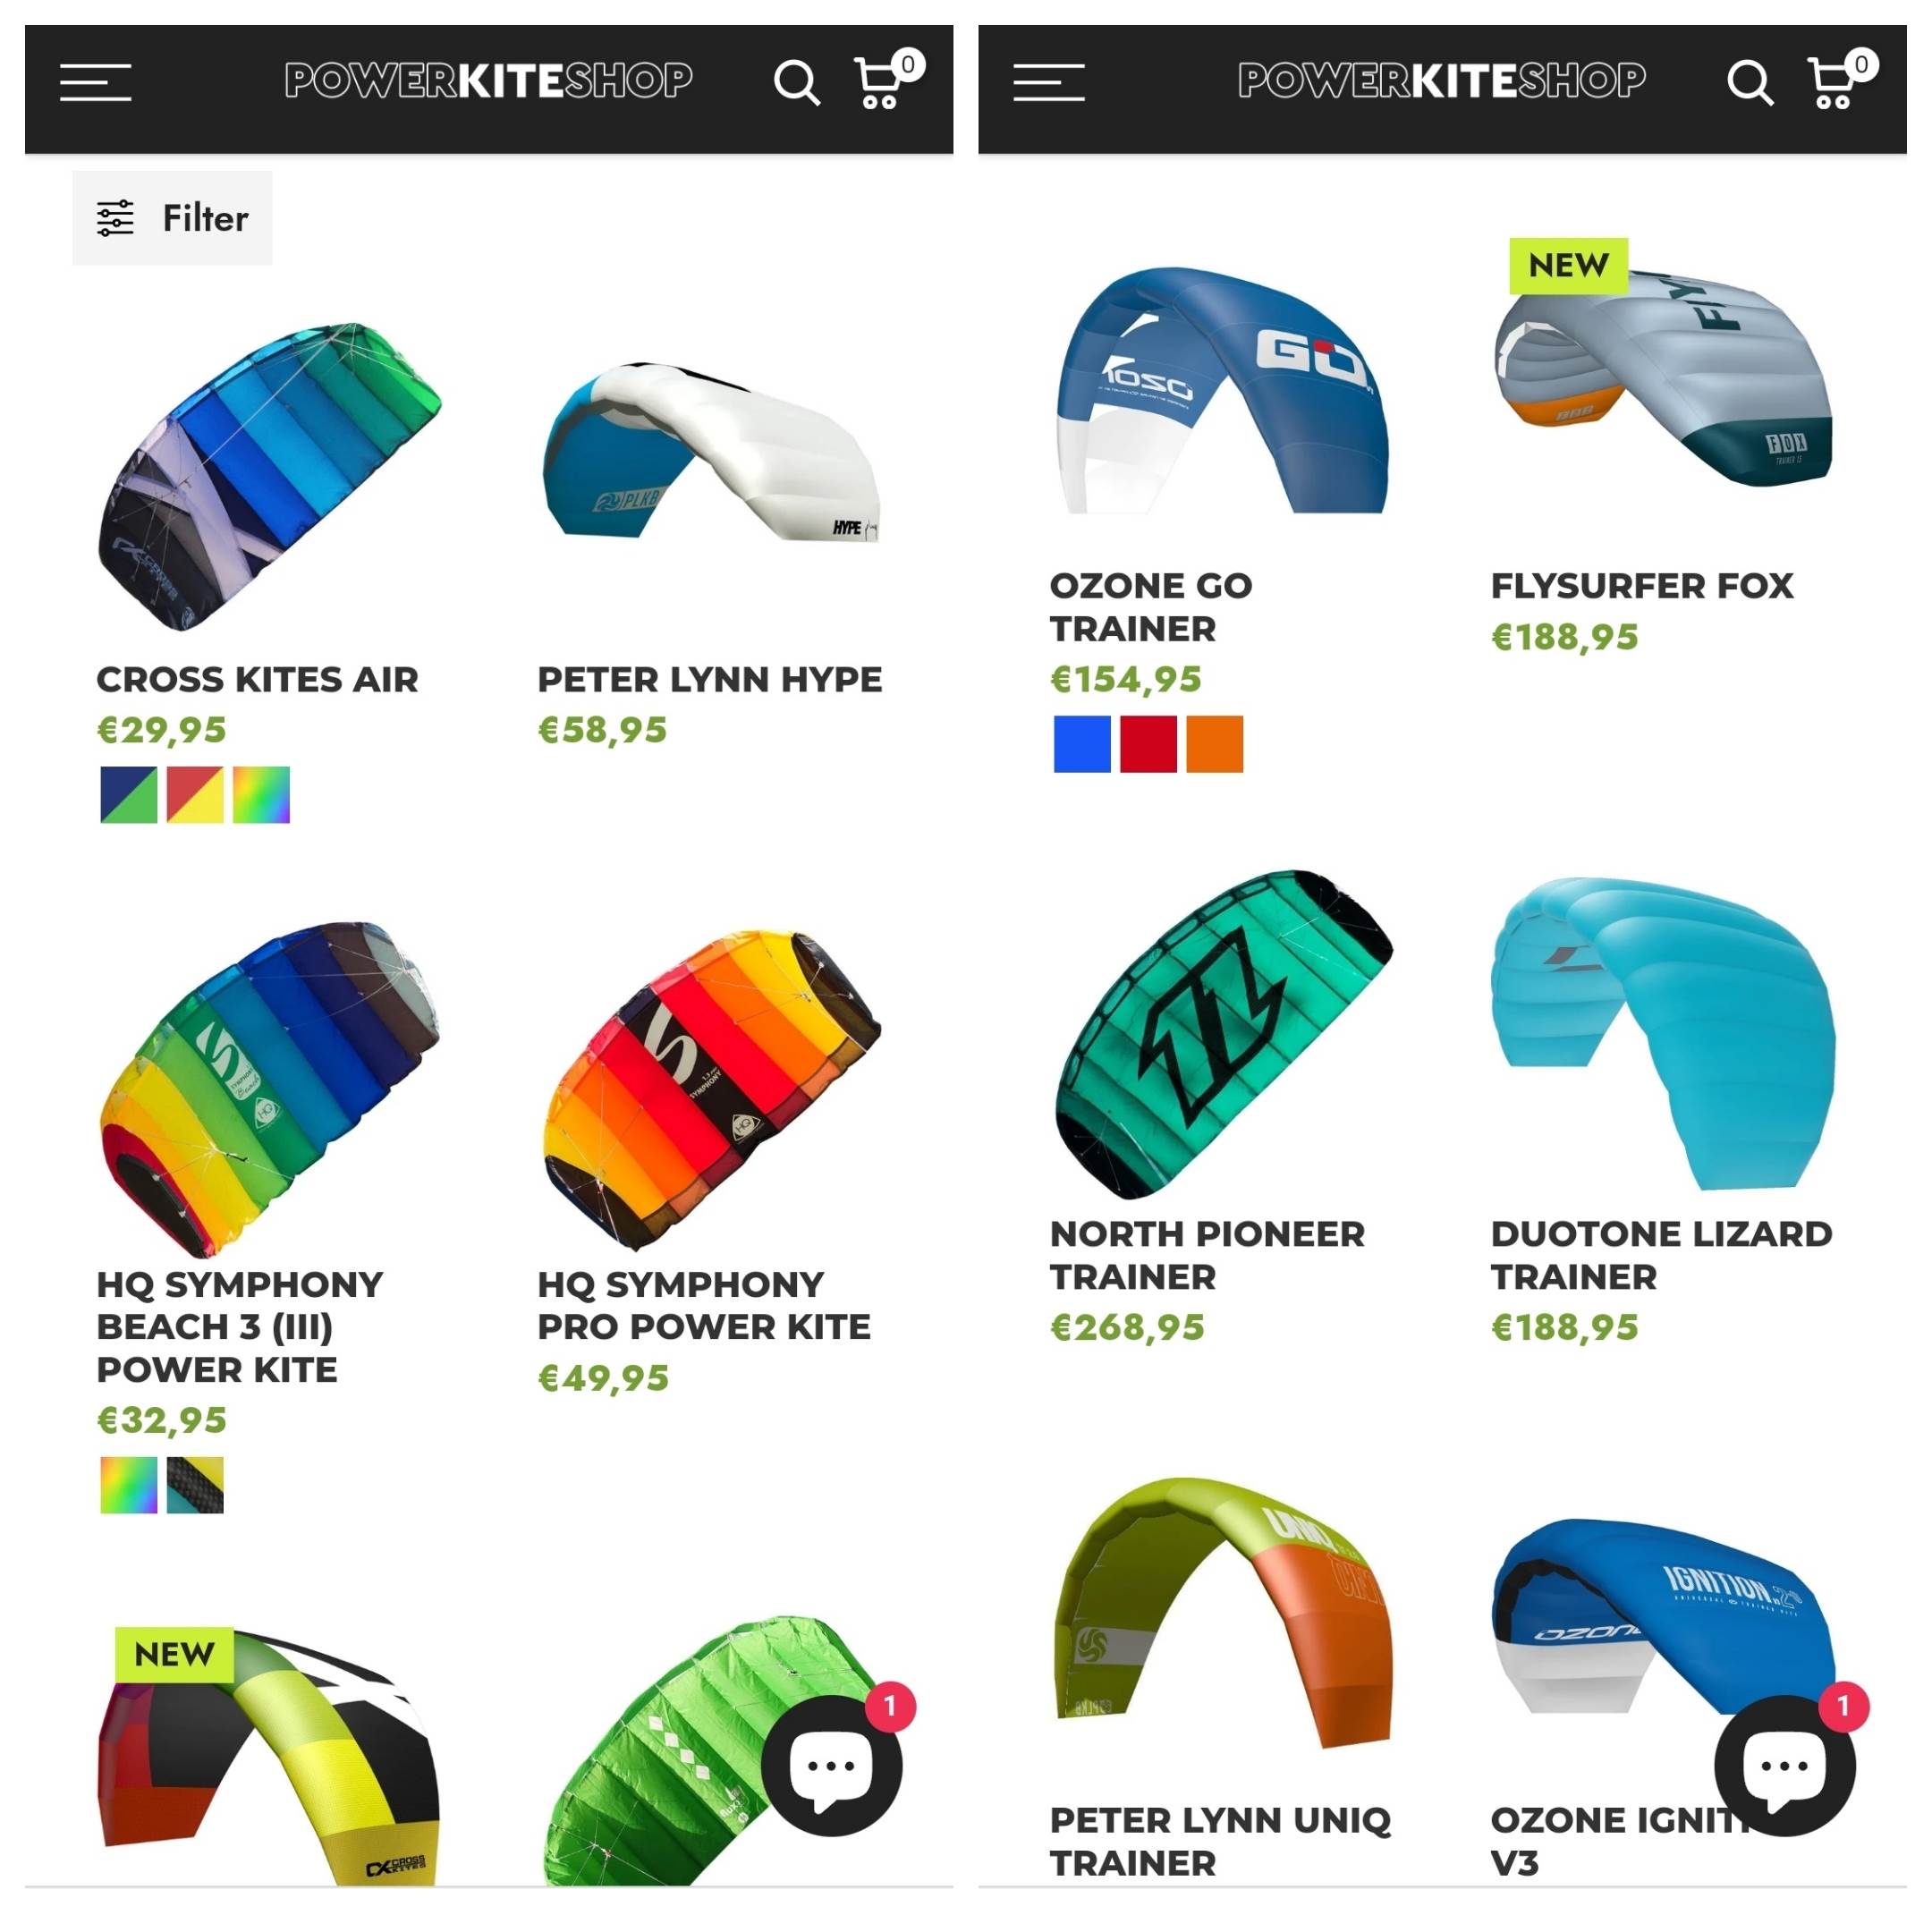Viewport: 1932px width, 1932px height.
Task: Open Flysurfer Fox product title
Action: [x=1642, y=586]
